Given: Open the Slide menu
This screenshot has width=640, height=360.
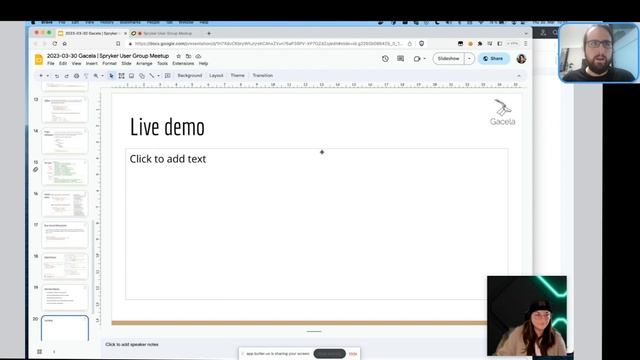Looking at the screenshot, I should point(126,64).
